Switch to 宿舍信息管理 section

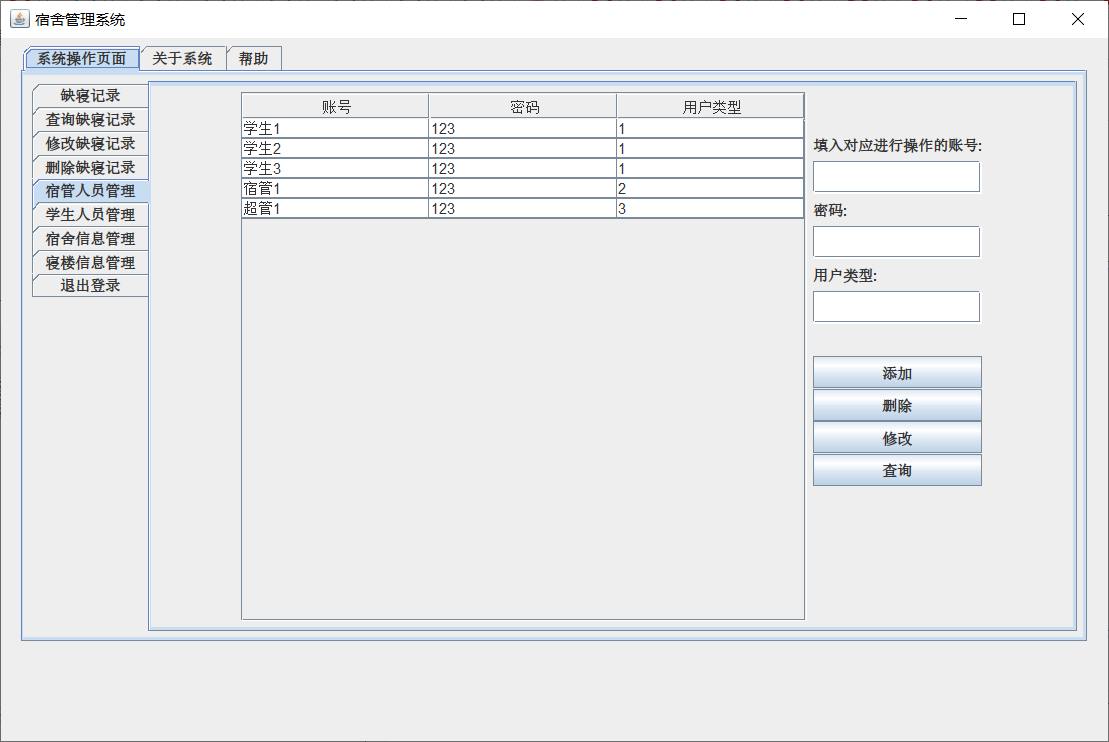click(89, 238)
